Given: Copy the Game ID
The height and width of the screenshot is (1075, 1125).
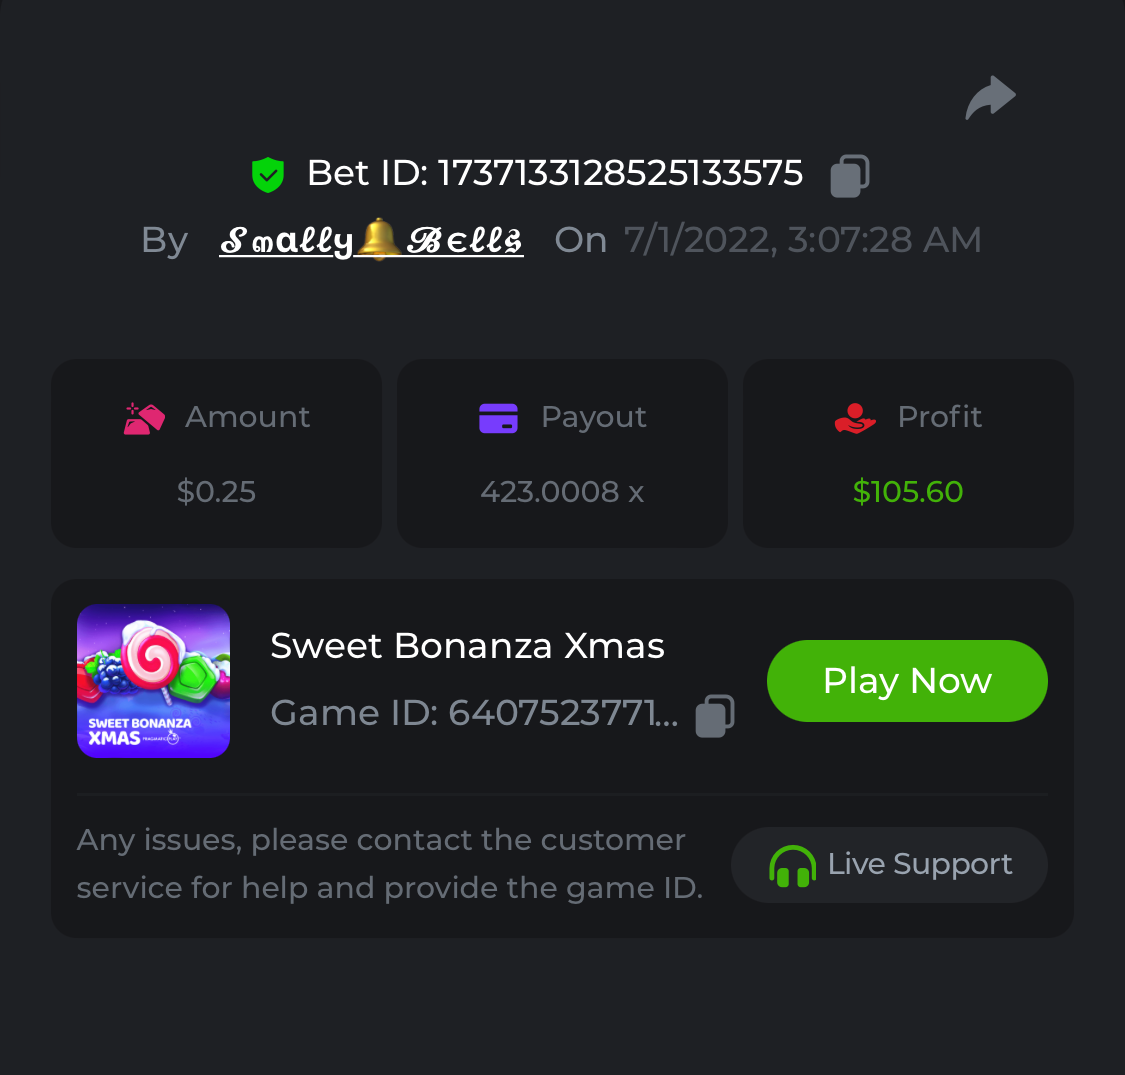Looking at the screenshot, I should [x=715, y=715].
